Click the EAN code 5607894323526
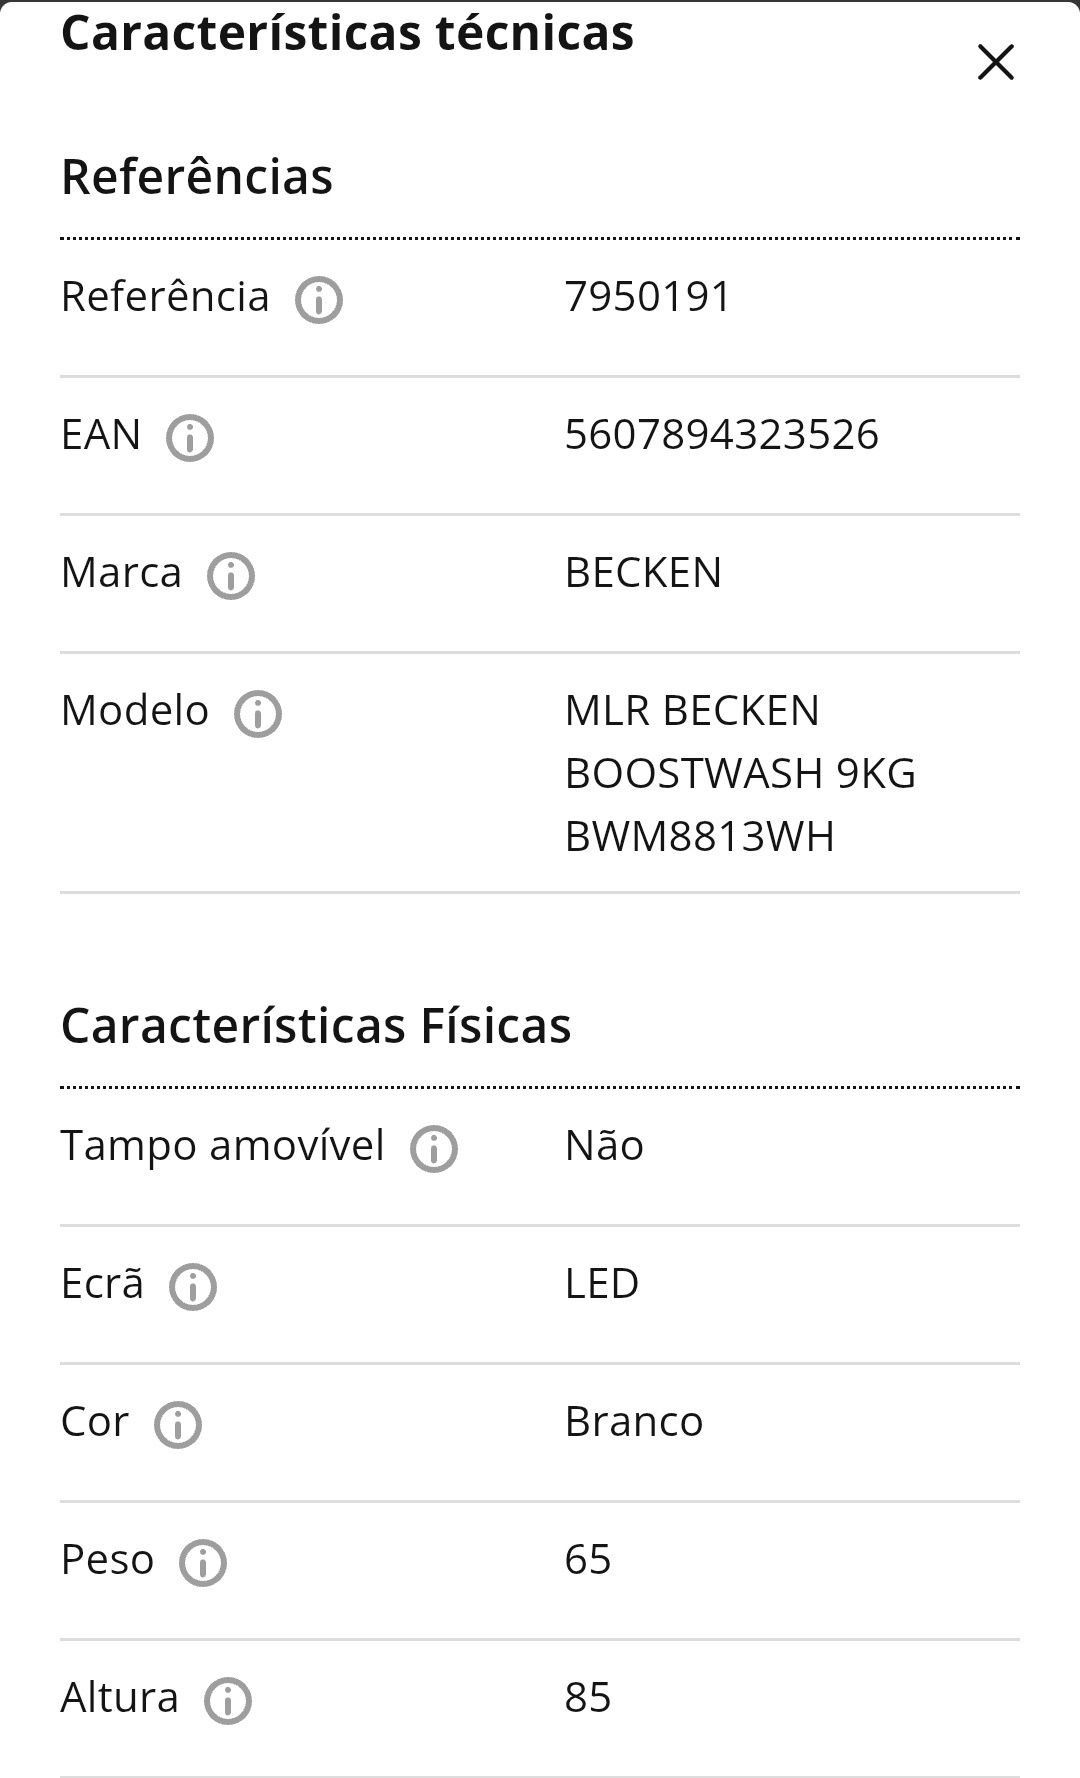Image resolution: width=1080 pixels, height=1778 pixels. click(722, 435)
